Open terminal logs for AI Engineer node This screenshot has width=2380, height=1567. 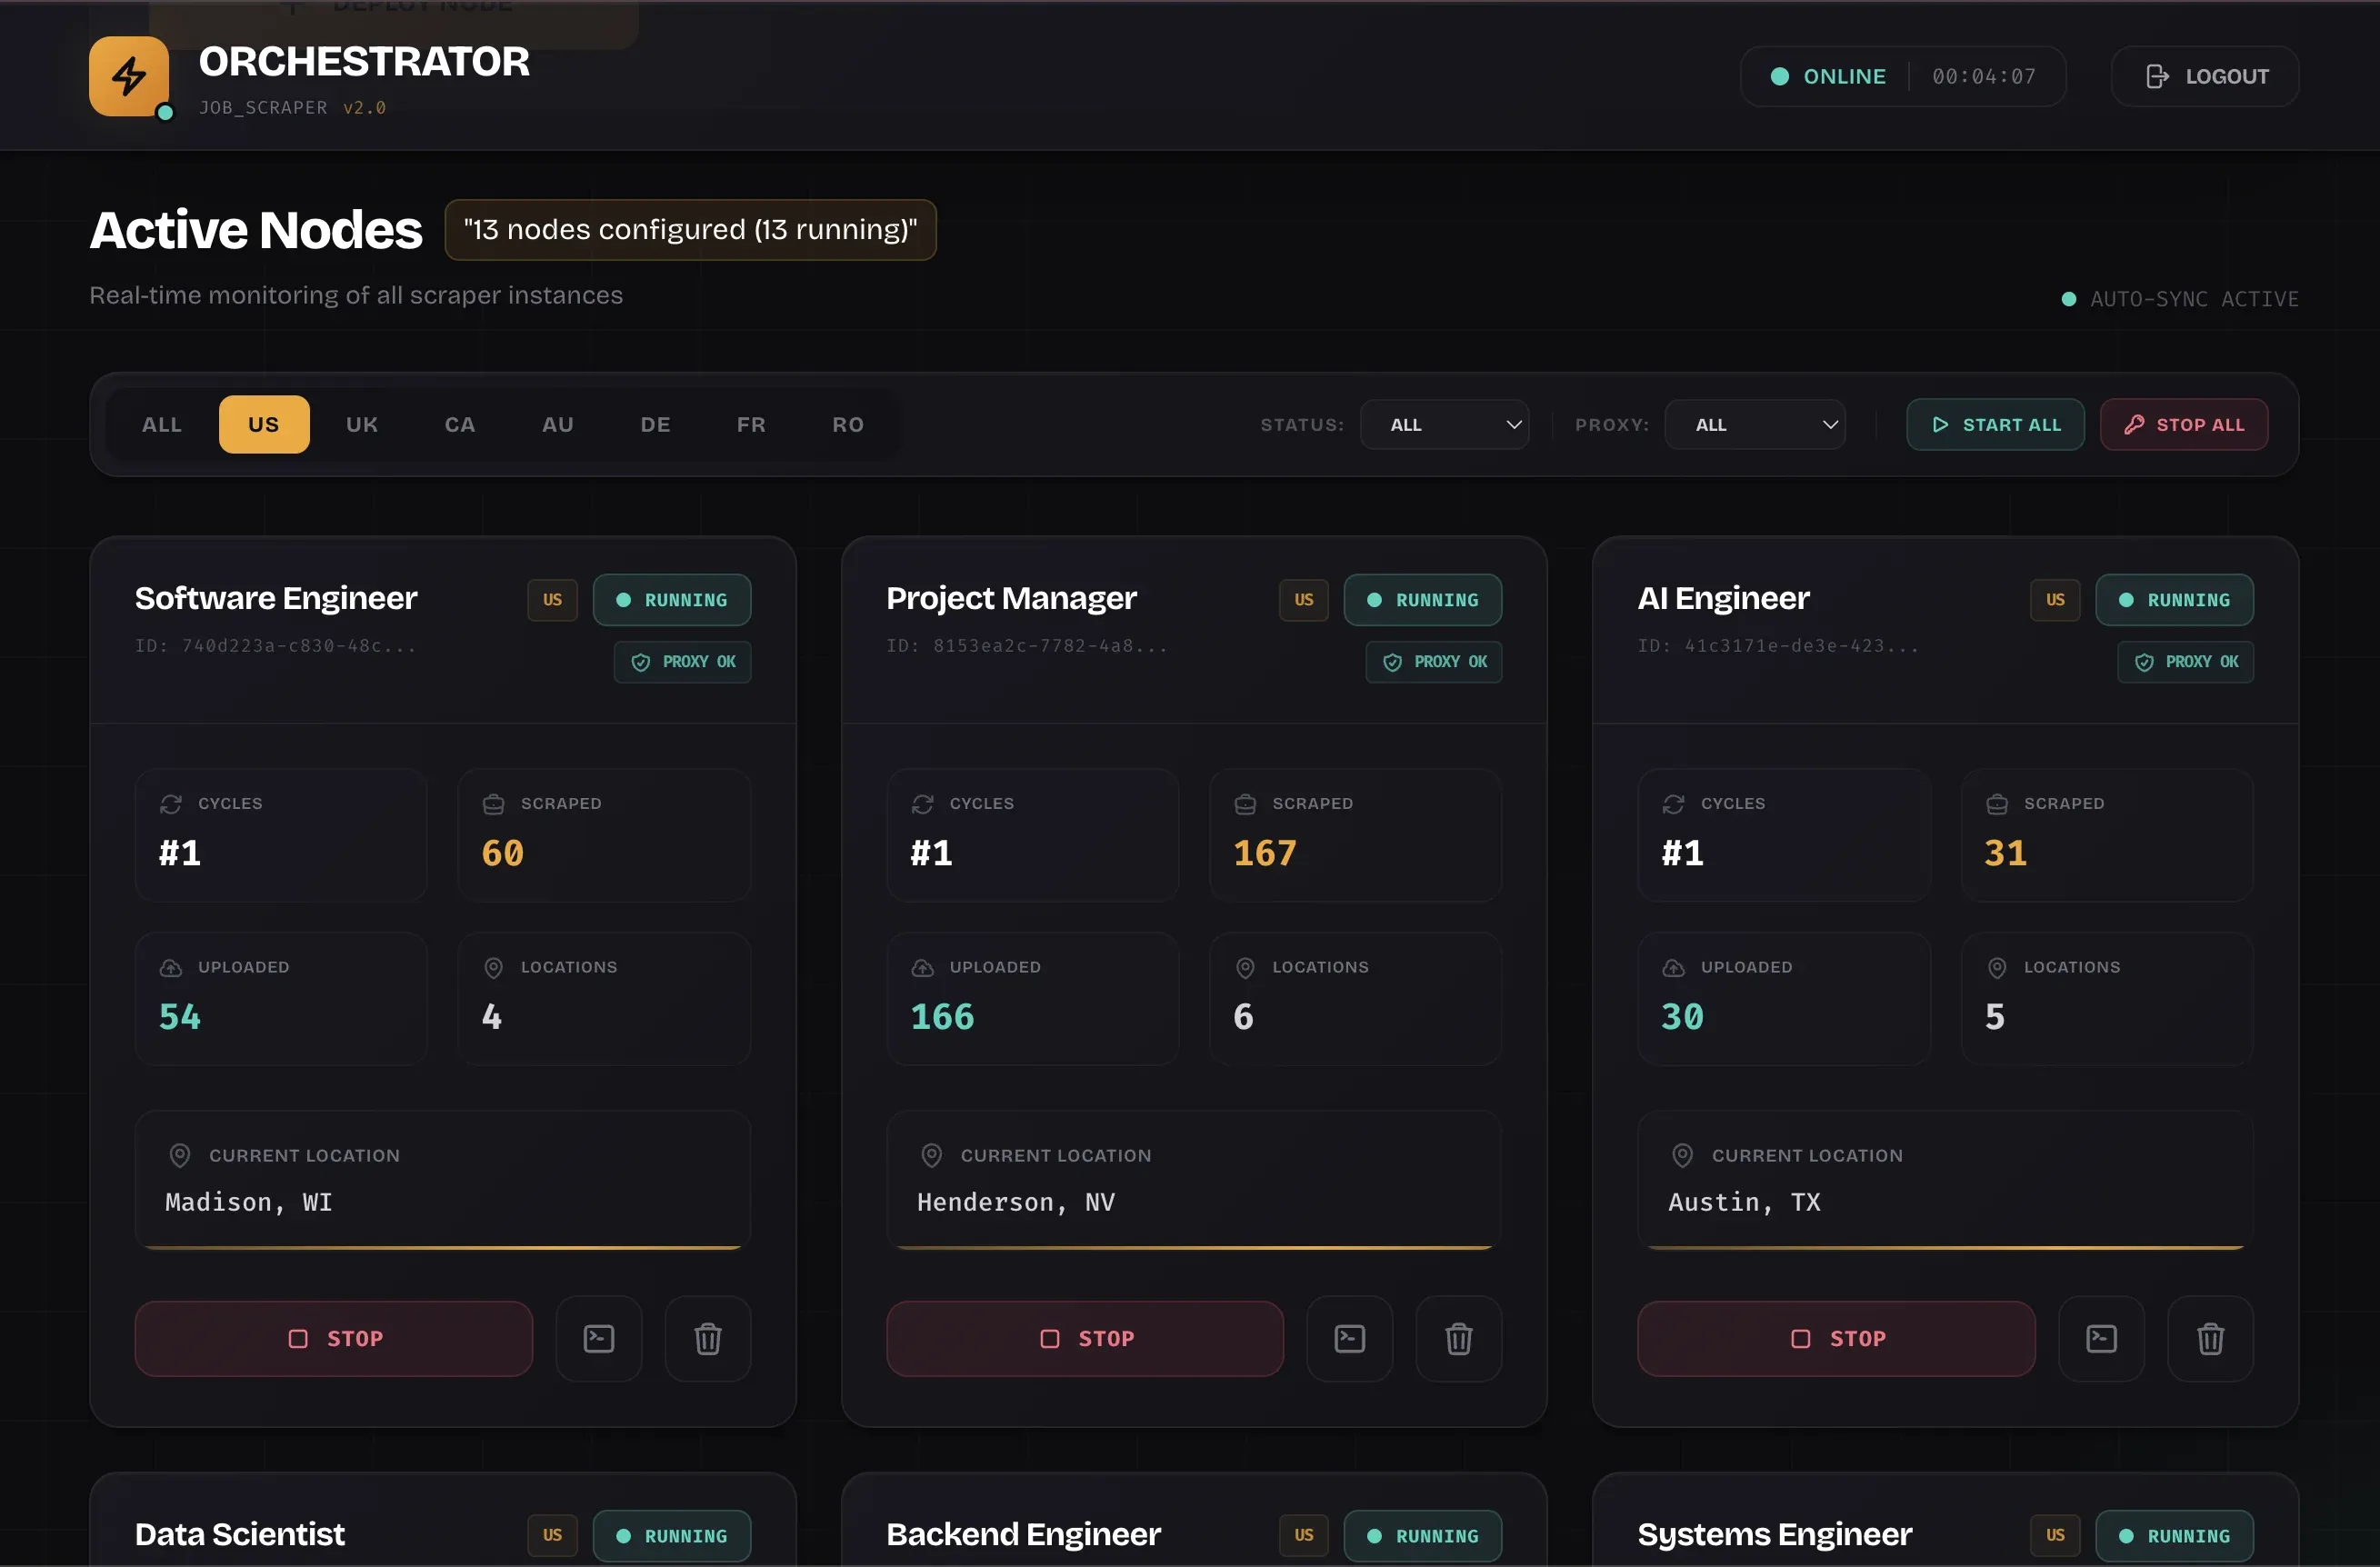click(2101, 1338)
